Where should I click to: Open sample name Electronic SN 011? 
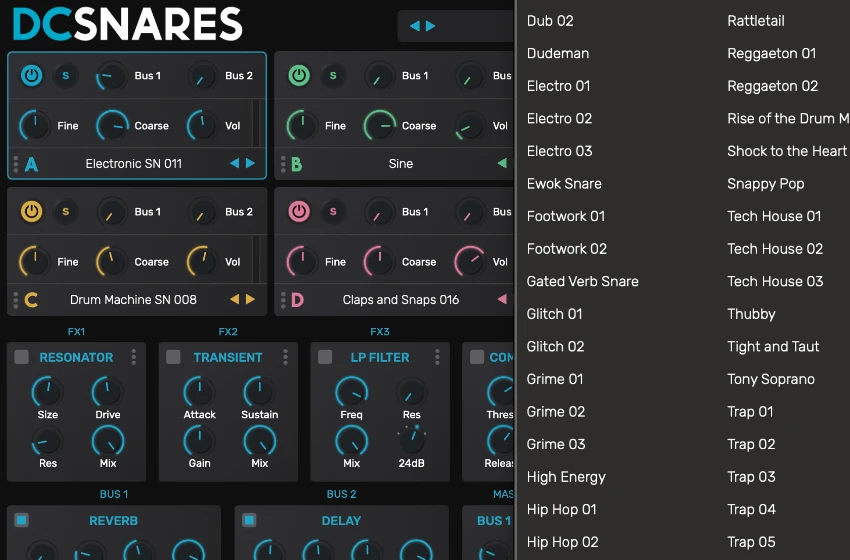click(134, 164)
